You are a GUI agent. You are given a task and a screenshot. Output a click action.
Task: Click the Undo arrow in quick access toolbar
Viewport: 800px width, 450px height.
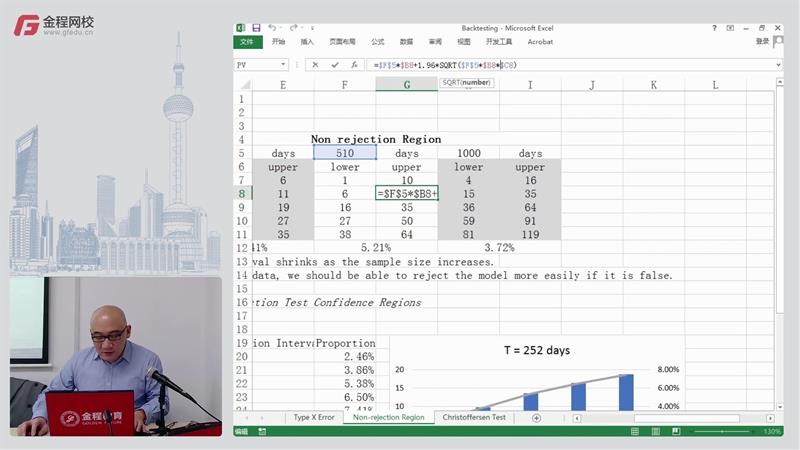point(272,28)
